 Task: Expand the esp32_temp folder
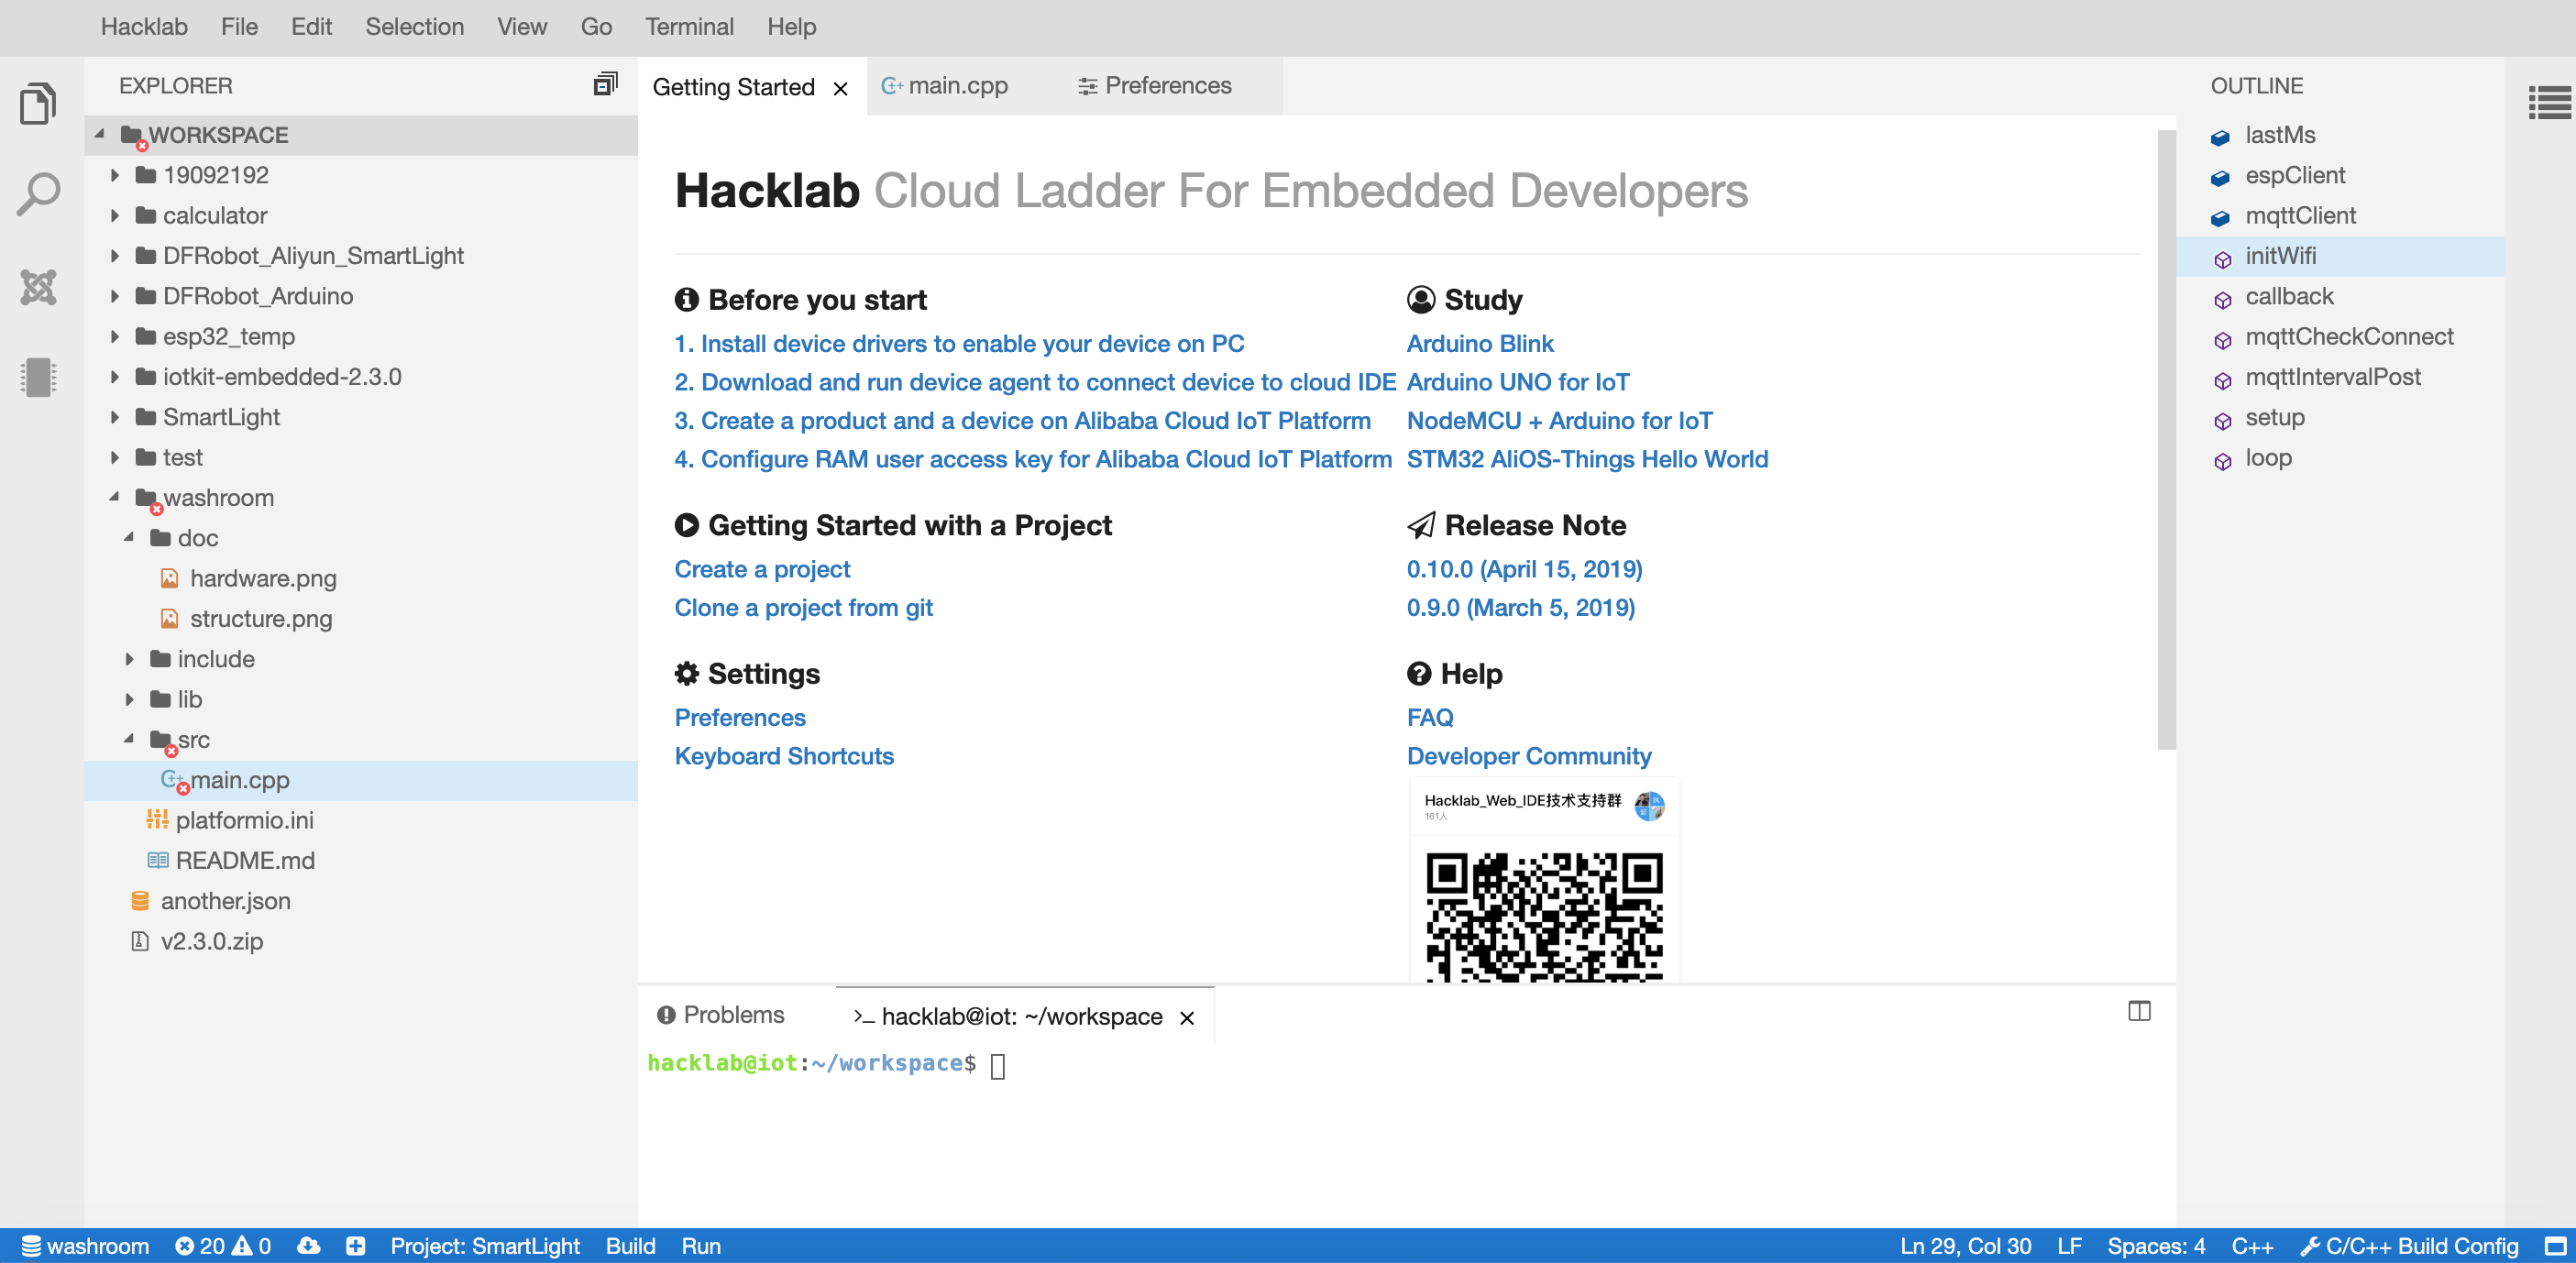114,337
